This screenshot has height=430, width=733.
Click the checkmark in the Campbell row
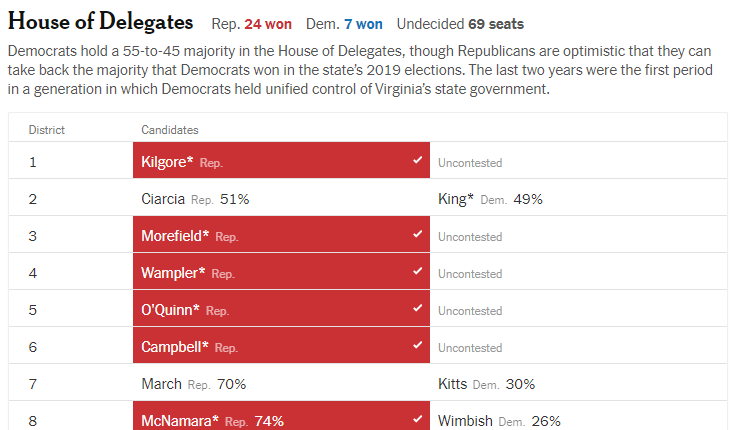coord(417,345)
